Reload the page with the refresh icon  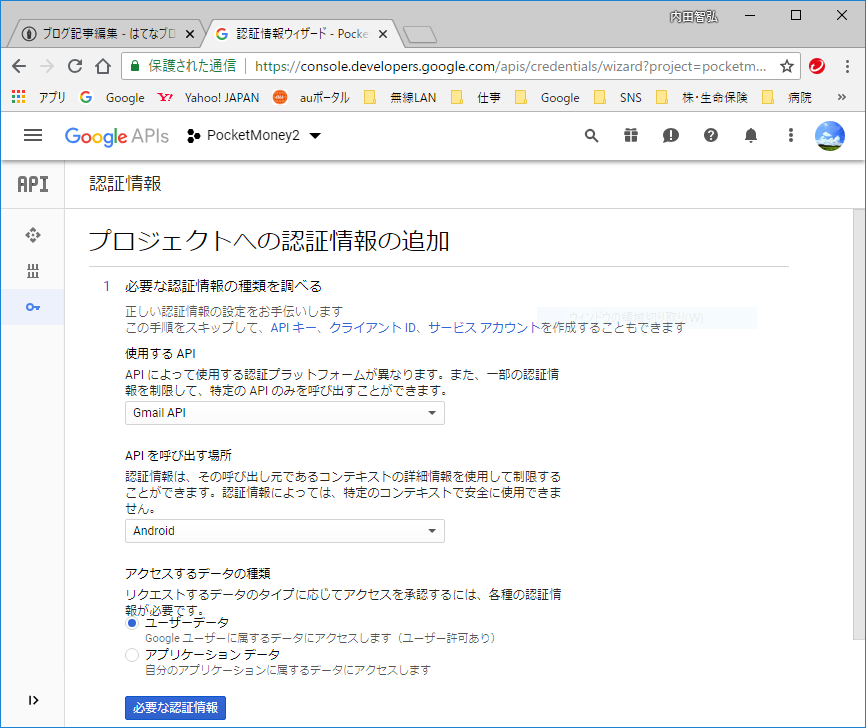(x=75, y=66)
